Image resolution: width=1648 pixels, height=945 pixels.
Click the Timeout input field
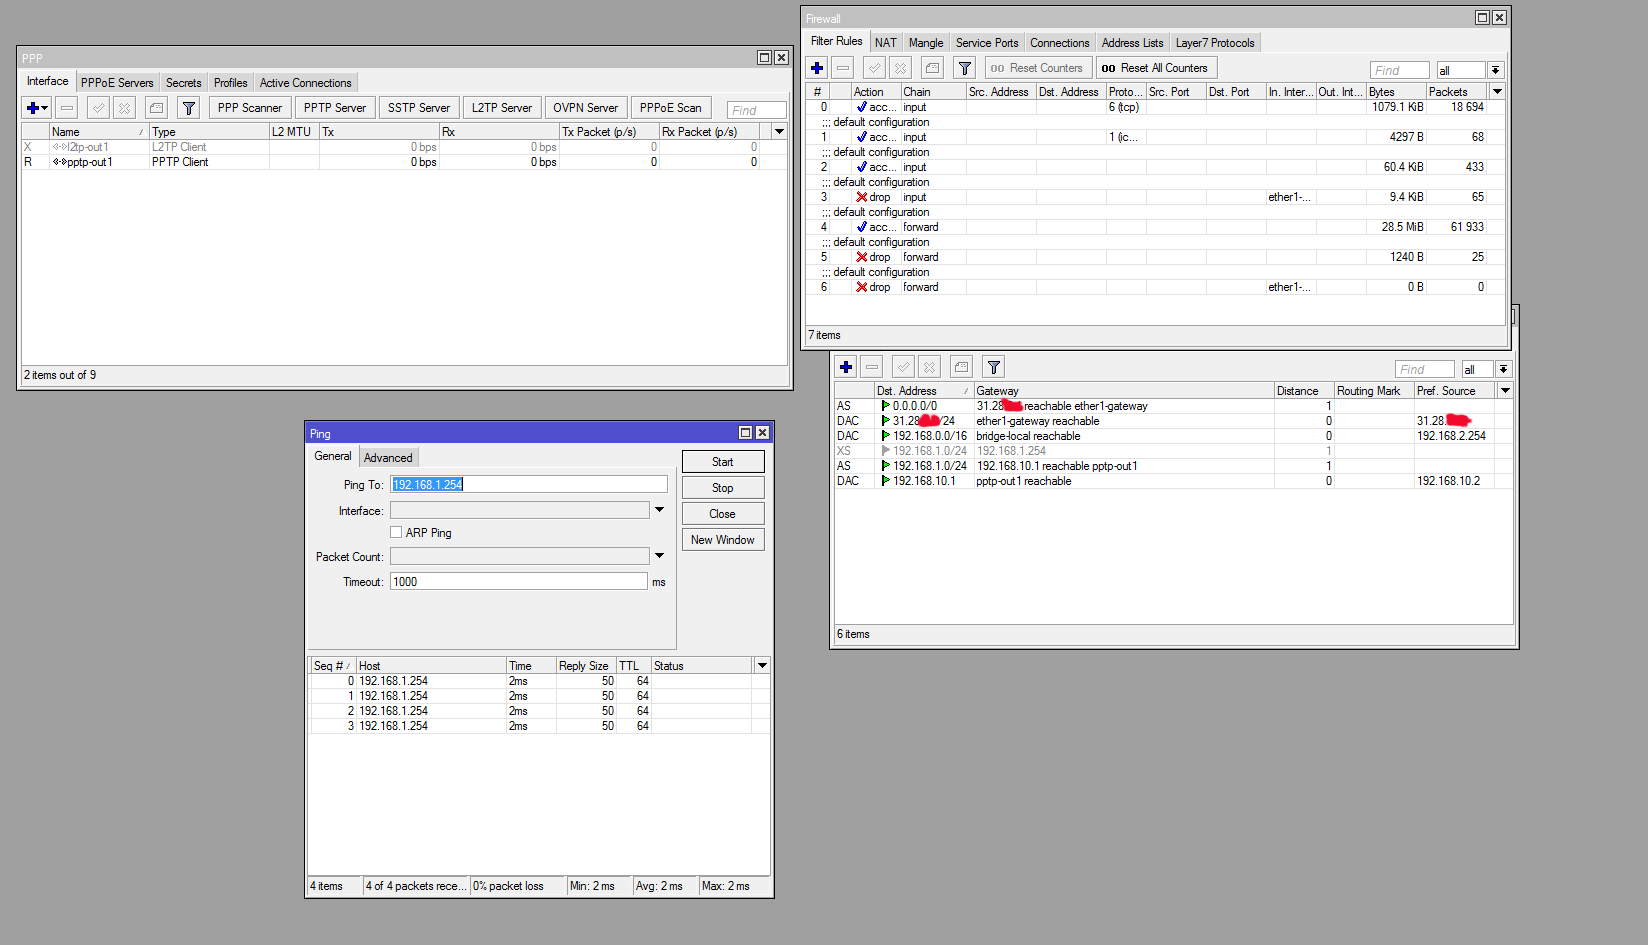tap(519, 581)
